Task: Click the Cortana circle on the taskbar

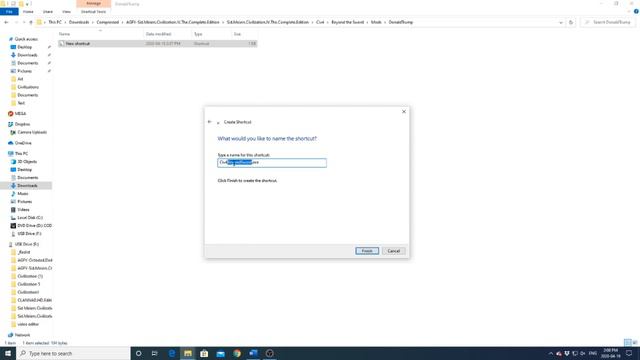Action: [x=138, y=353]
